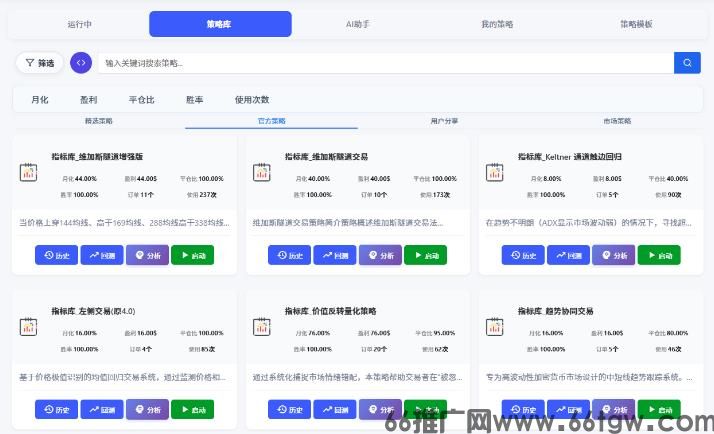Select the 精选策略 sub-tab

pos(99,121)
